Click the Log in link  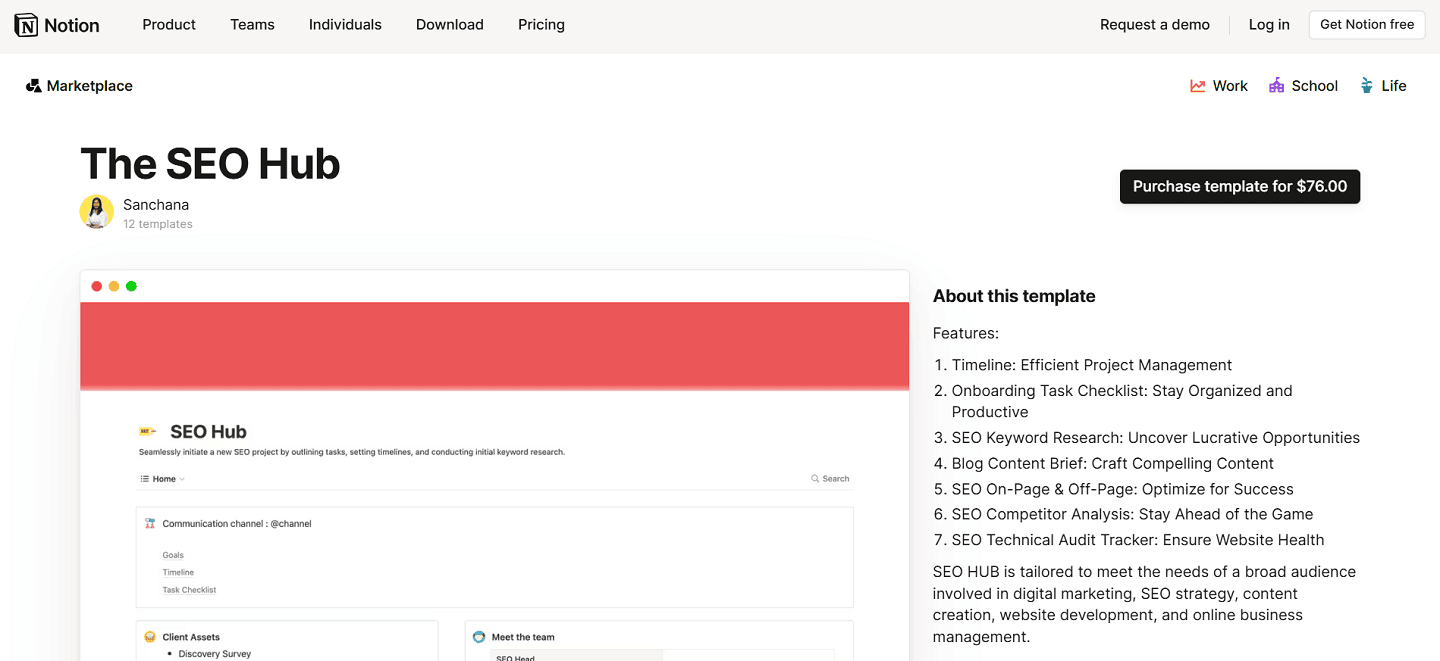click(1268, 24)
